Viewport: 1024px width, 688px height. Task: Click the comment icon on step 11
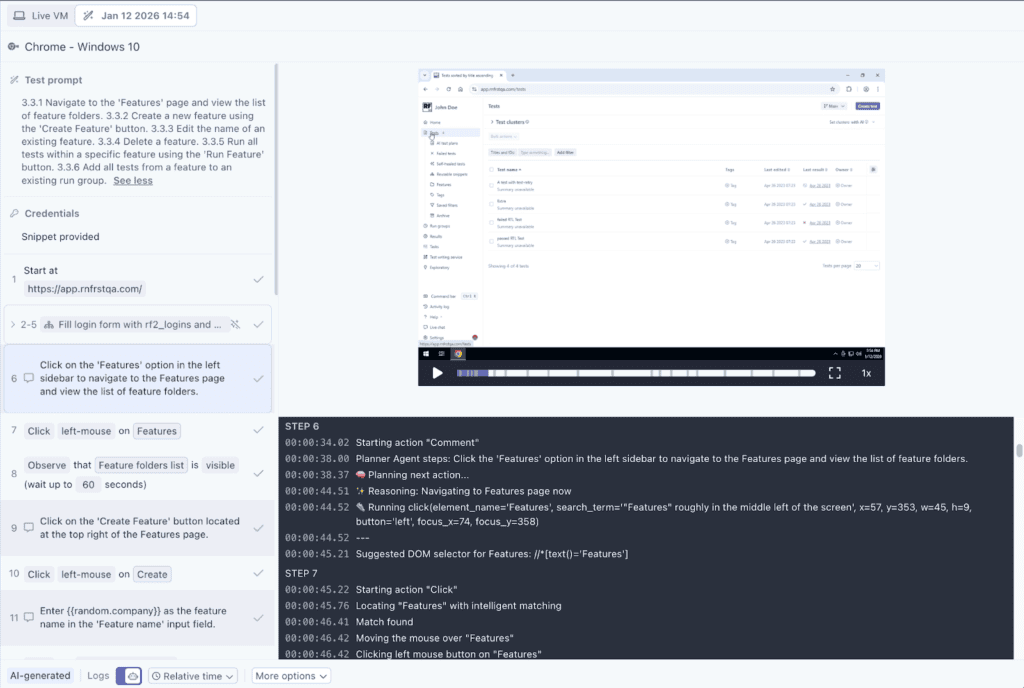[29, 617]
